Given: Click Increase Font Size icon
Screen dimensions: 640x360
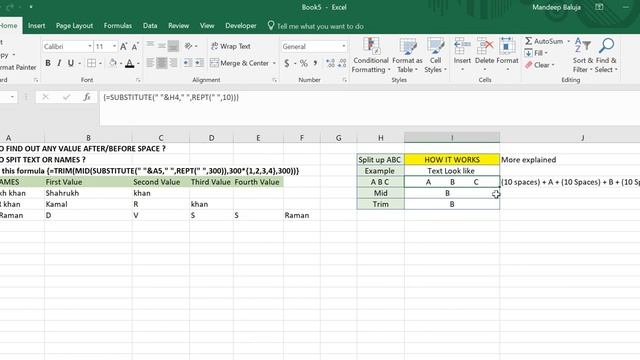Looking at the screenshot, I should tap(124, 46).
